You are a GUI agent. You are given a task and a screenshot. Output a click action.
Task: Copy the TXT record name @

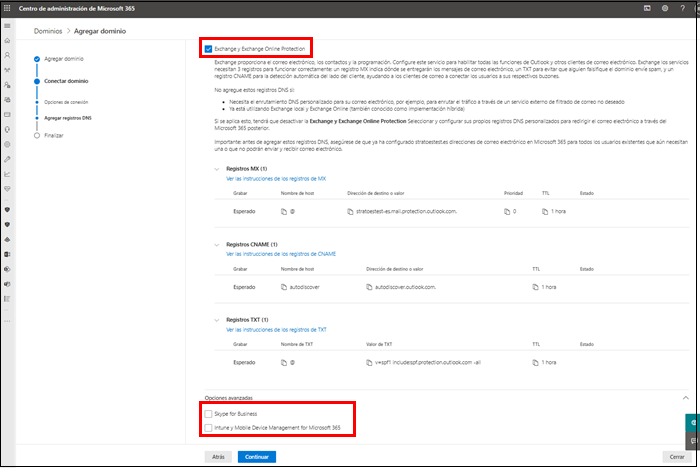tap(284, 363)
